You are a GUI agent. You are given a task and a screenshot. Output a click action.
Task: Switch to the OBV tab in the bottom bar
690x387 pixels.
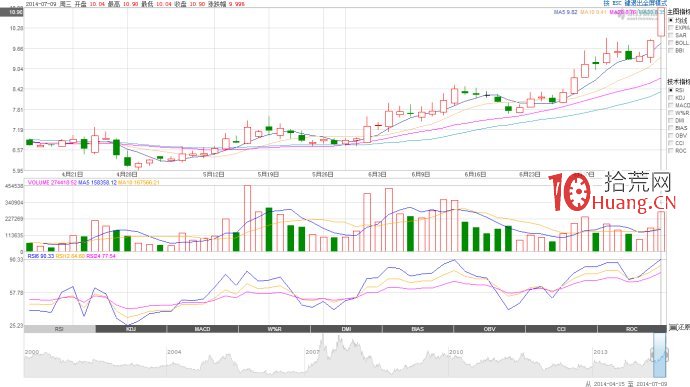[489, 329]
